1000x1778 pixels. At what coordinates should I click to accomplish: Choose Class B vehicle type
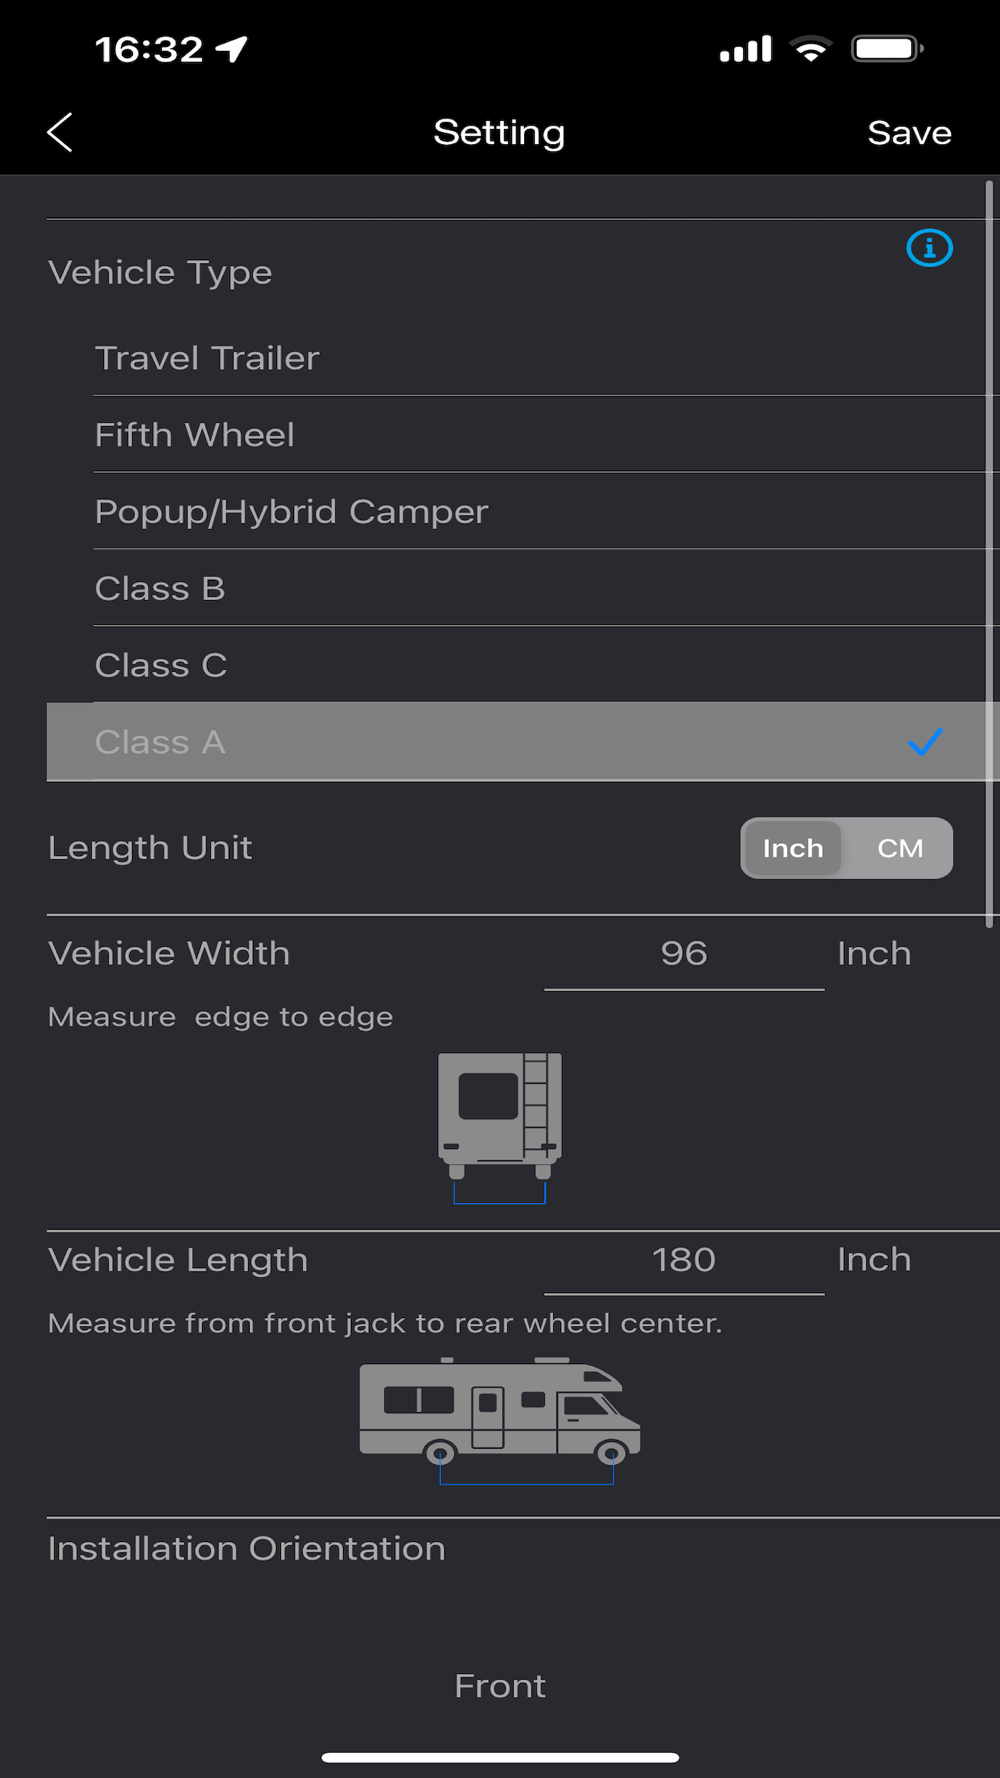click(x=160, y=589)
